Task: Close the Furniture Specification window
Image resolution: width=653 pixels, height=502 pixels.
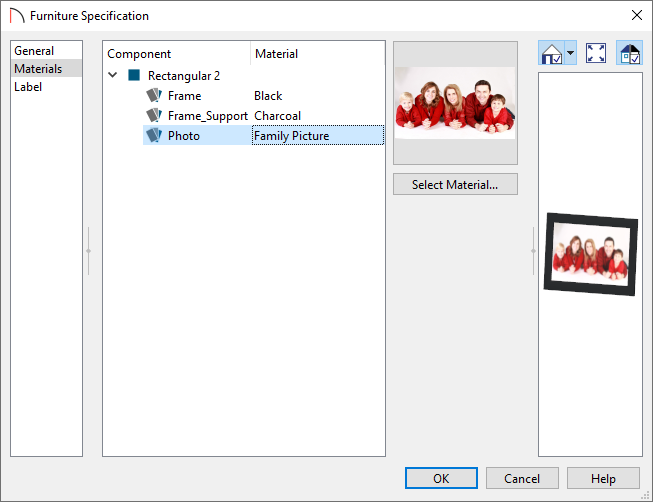Action: pyautogui.click(x=636, y=15)
